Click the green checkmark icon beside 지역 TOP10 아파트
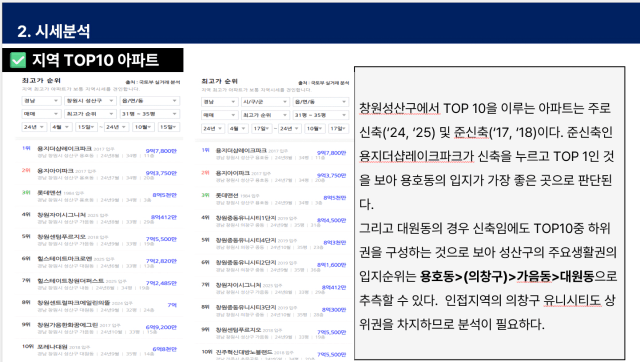Screen dimensions: 640x362 tap(18, 60)
